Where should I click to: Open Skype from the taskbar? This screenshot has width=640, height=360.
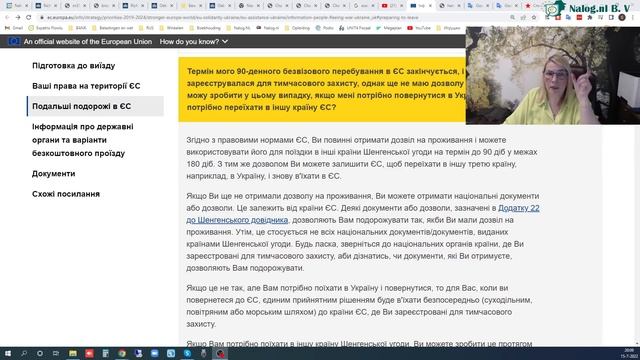(187, 353)
